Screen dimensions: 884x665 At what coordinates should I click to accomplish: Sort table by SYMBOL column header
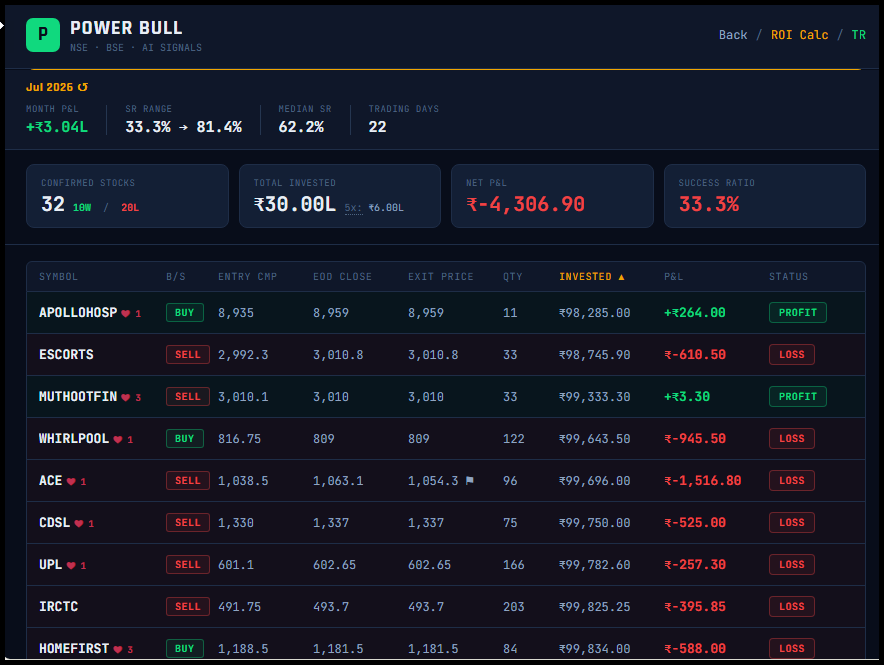59,277
